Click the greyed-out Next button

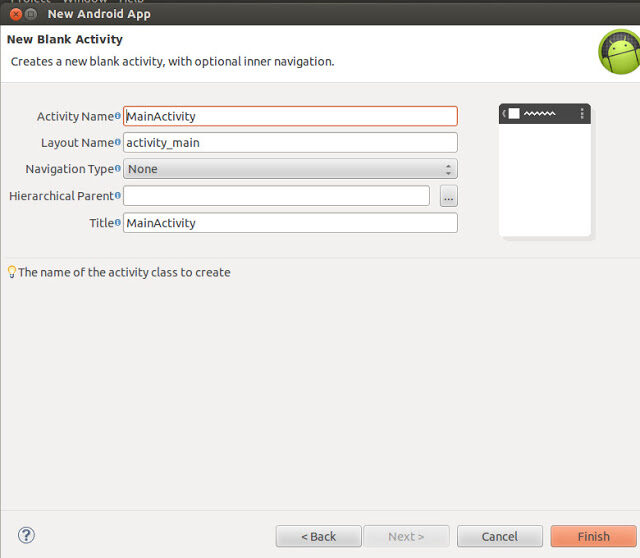coord(406,536)
